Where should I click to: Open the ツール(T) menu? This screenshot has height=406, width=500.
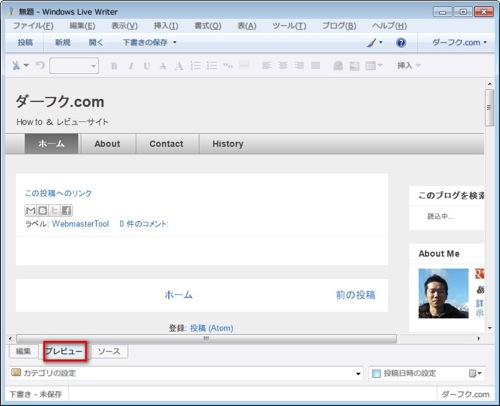click(289, 26)
